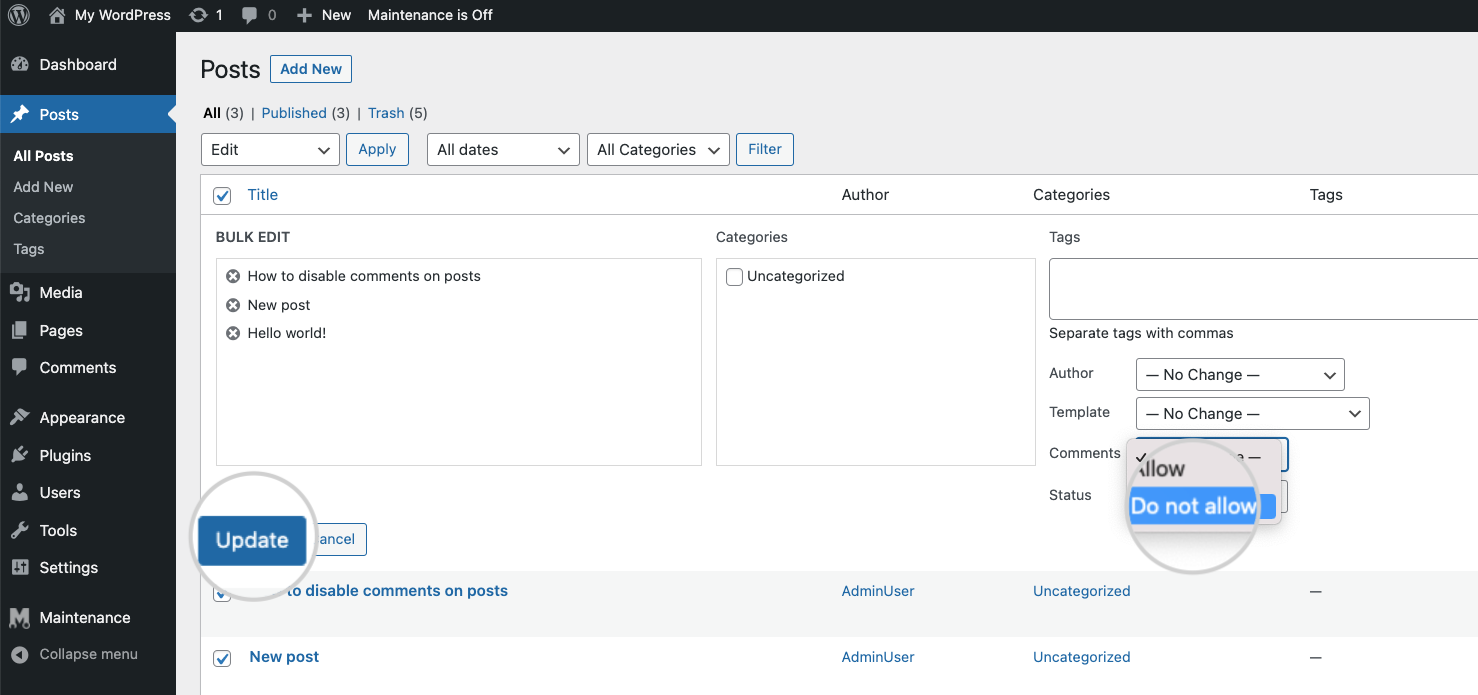Click Add New button next to Posts heading
1478x695 pixels.
[x=311, y=69]
